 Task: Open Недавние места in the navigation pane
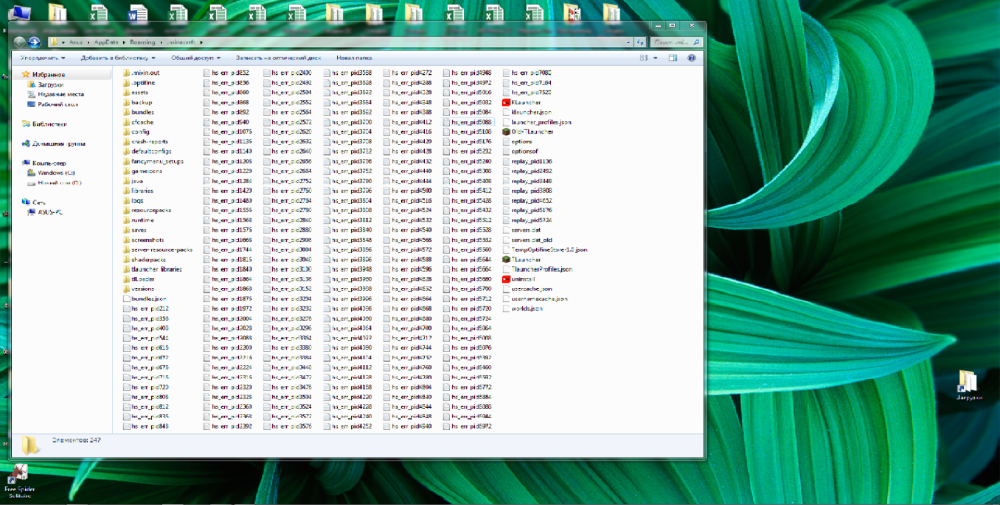tap(61, 94)
